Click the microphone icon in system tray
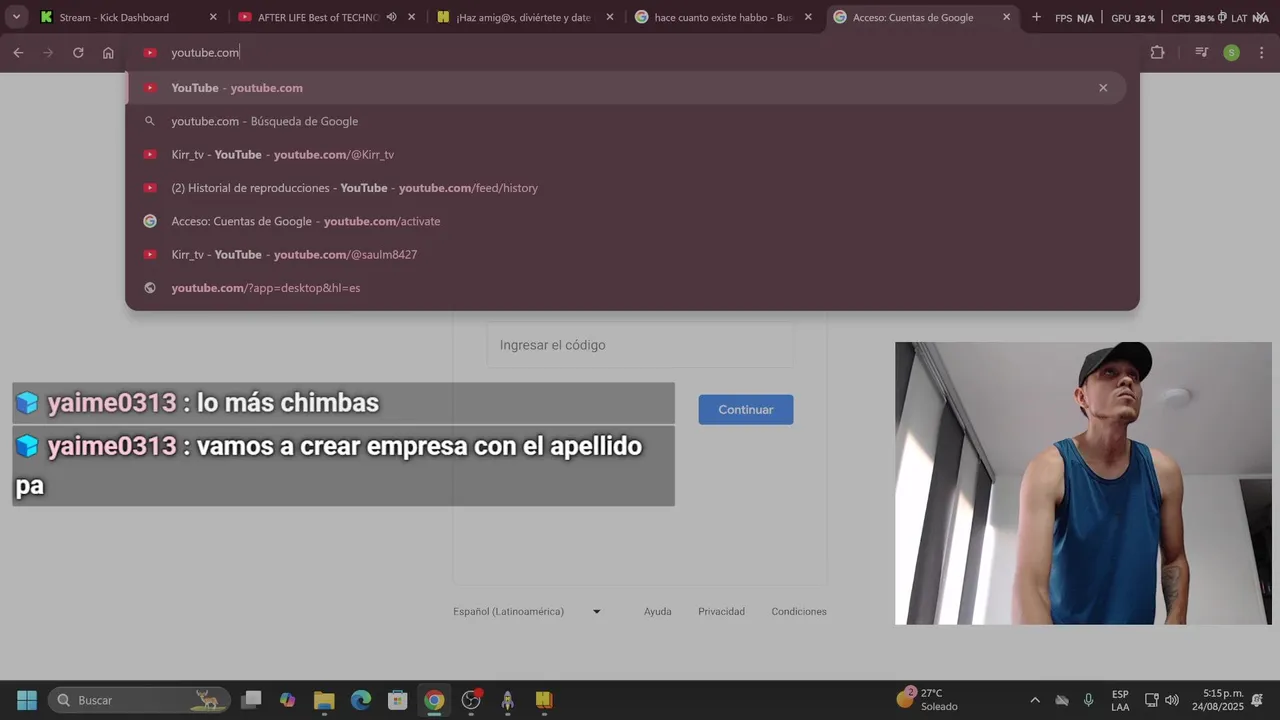Screen dimensions: 1280x720 (1089, 700)
